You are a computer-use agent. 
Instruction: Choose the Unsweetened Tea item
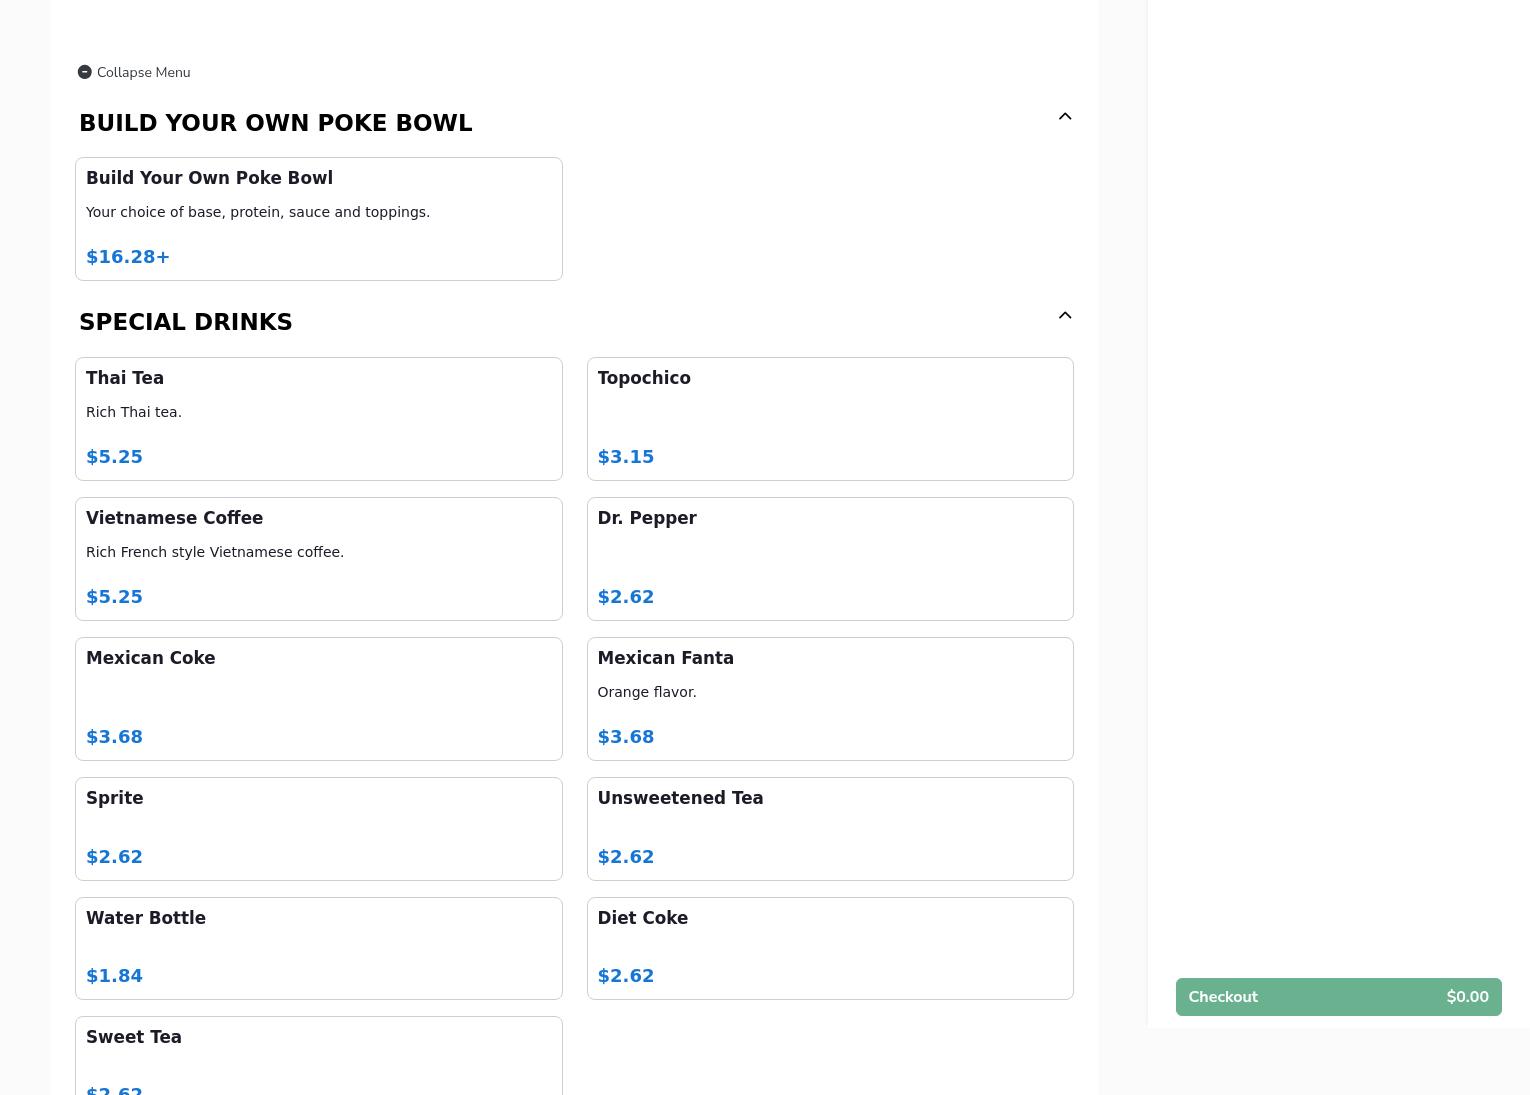[829, 828]
